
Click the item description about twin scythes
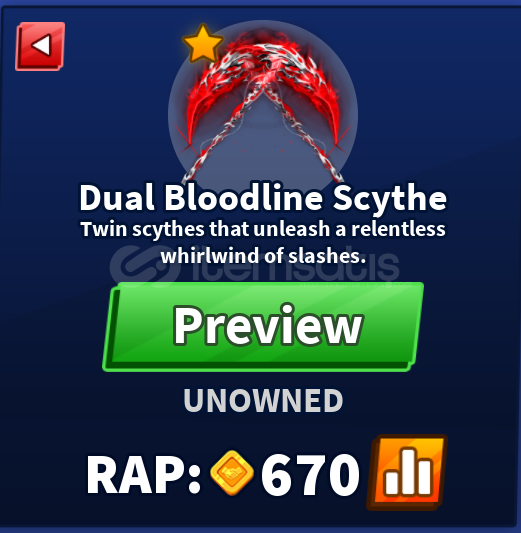(263, 242)
